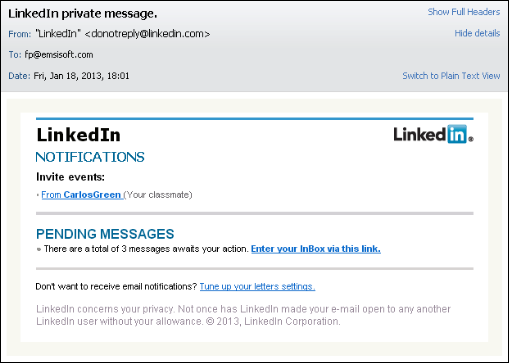Click Hide details link
Viewport: 509px width, 363px height.
477,33
